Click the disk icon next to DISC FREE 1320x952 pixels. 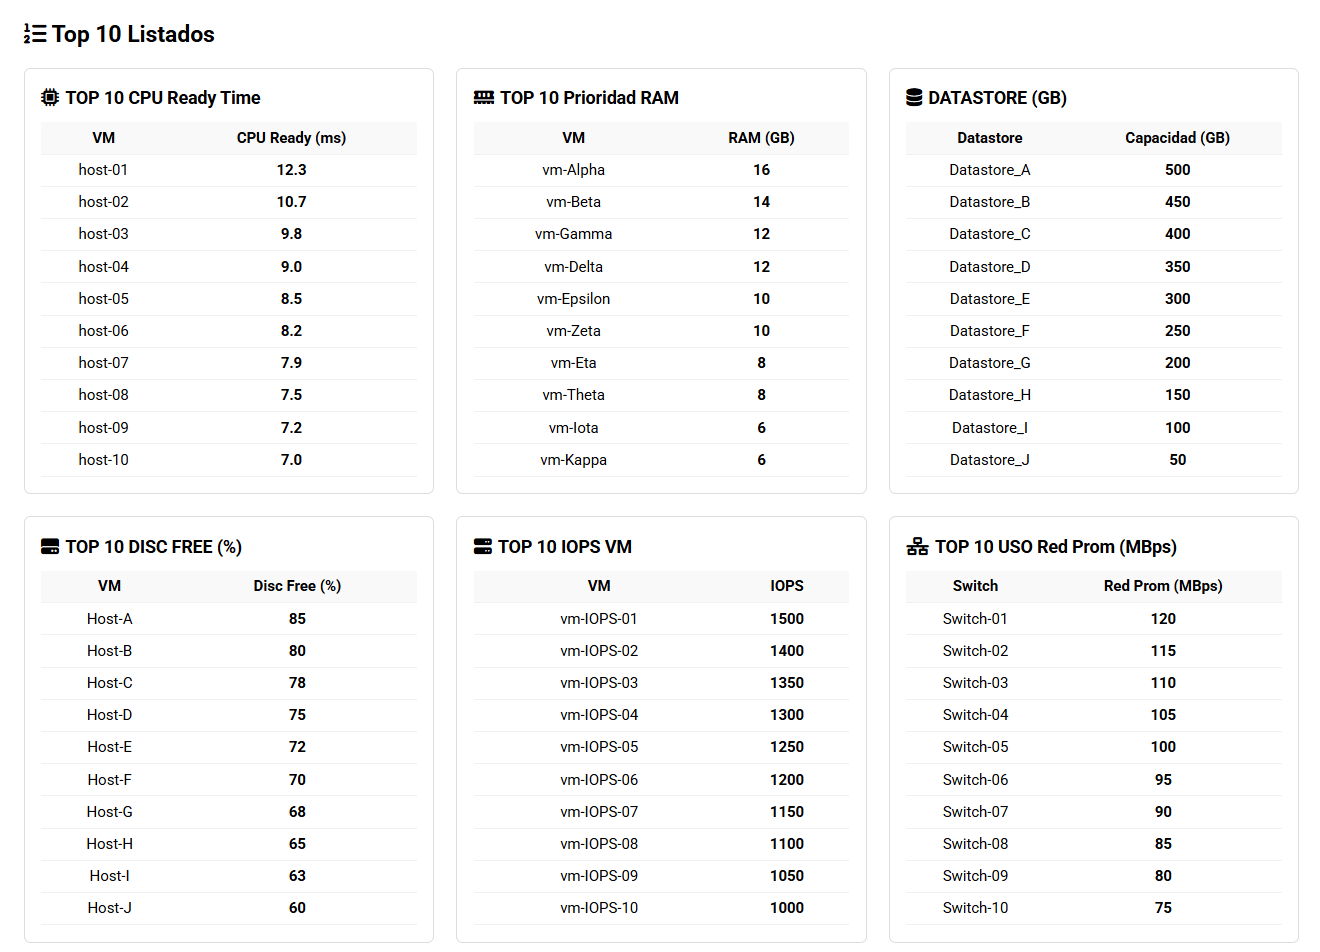pyautogui.click(x=50, y=546)
